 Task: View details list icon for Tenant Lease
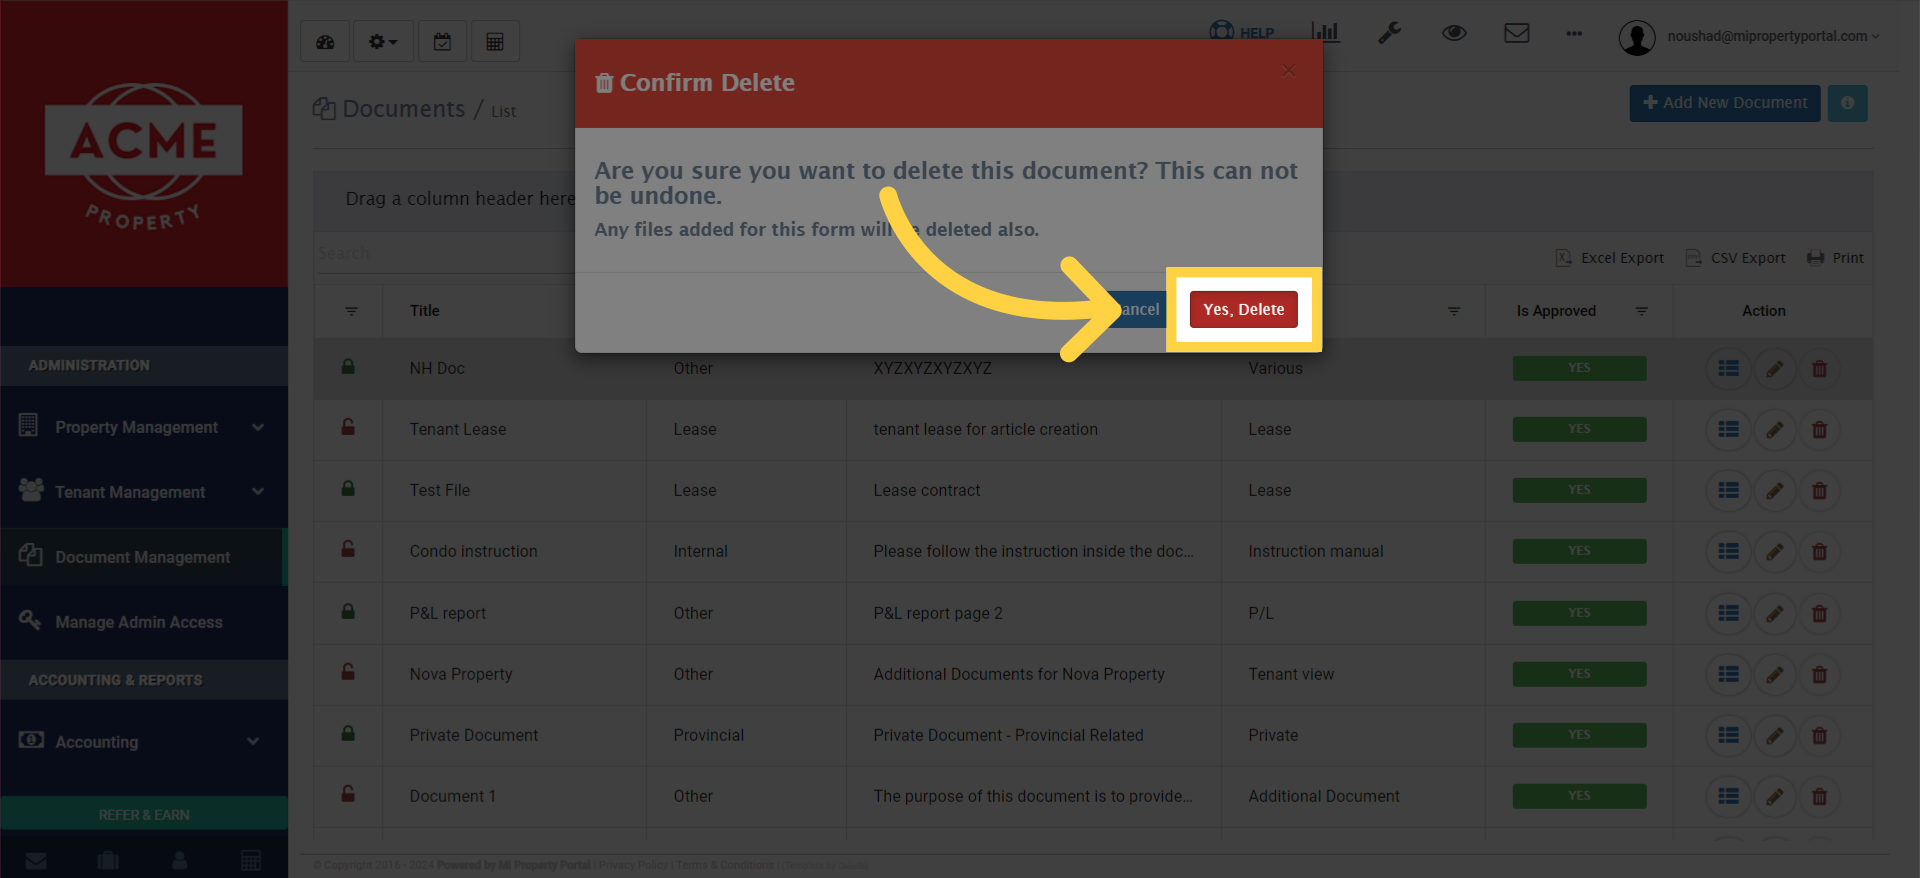(x=1728, y=429)
